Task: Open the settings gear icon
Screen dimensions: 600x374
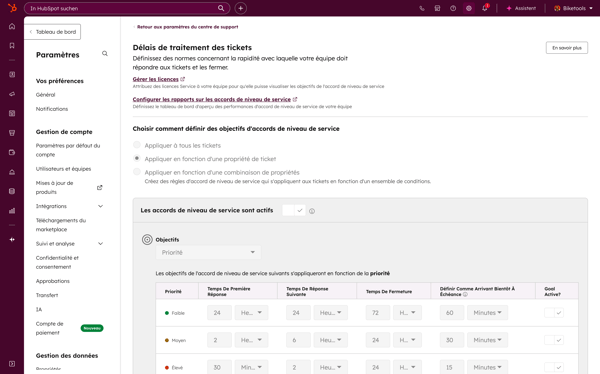Action: [469, 8]
